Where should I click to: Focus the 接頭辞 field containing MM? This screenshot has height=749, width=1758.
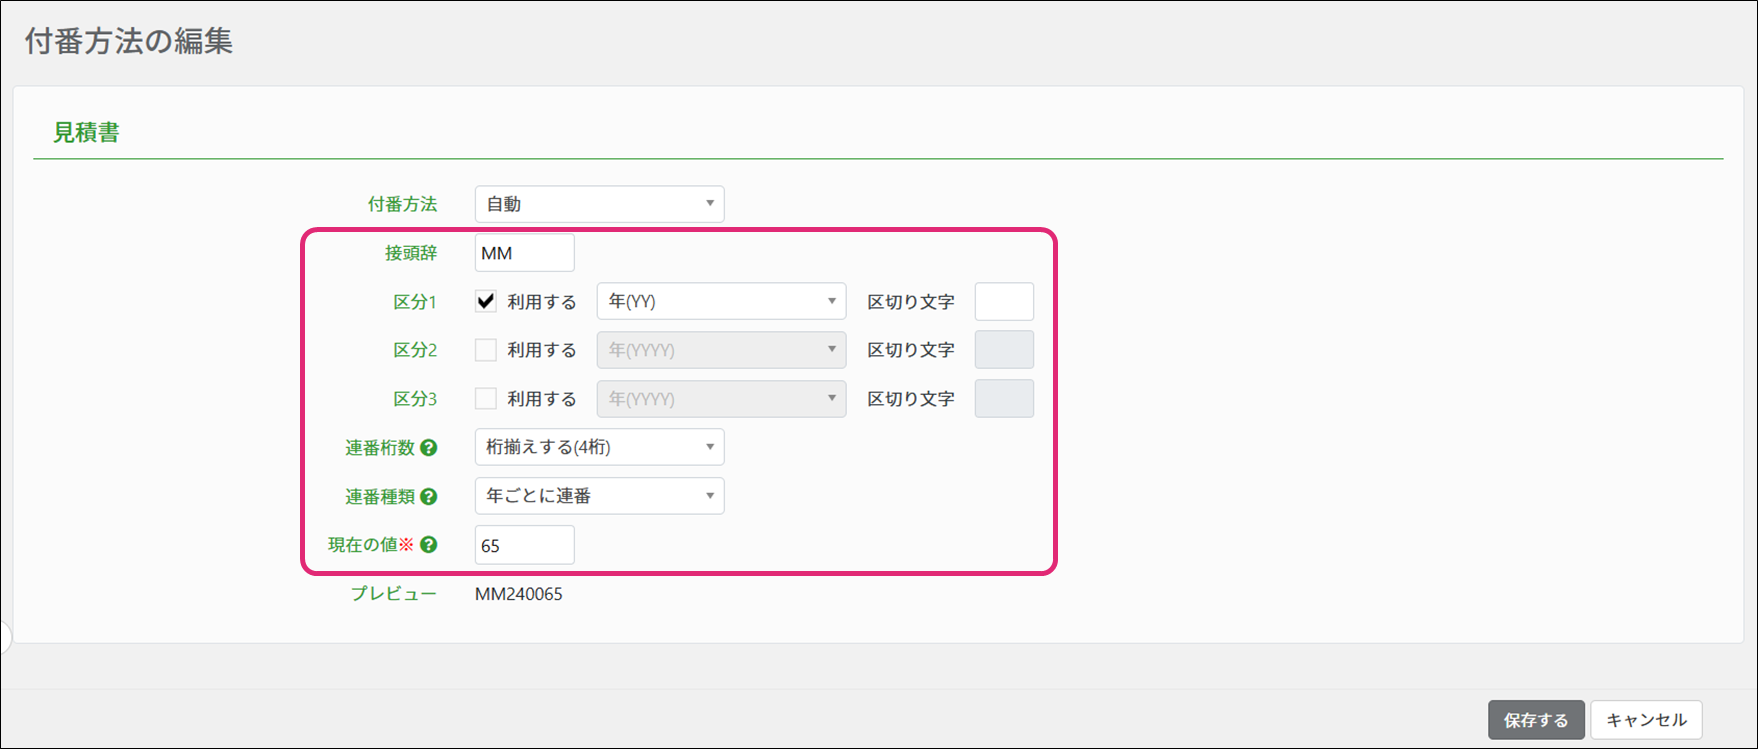[x=524, y=253]
